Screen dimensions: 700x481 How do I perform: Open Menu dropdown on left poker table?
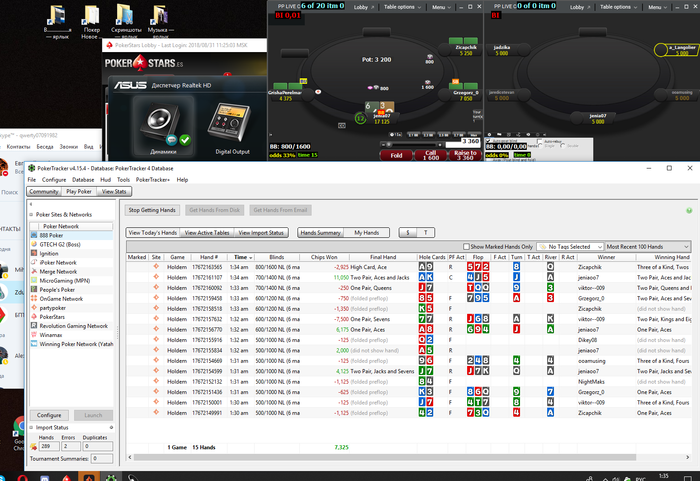point(441,7)
